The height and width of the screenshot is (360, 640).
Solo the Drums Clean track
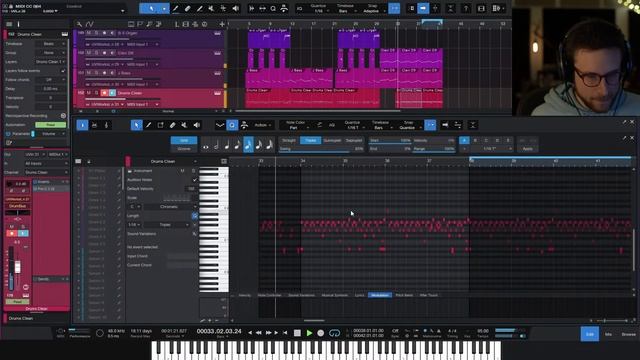(96, 93)
